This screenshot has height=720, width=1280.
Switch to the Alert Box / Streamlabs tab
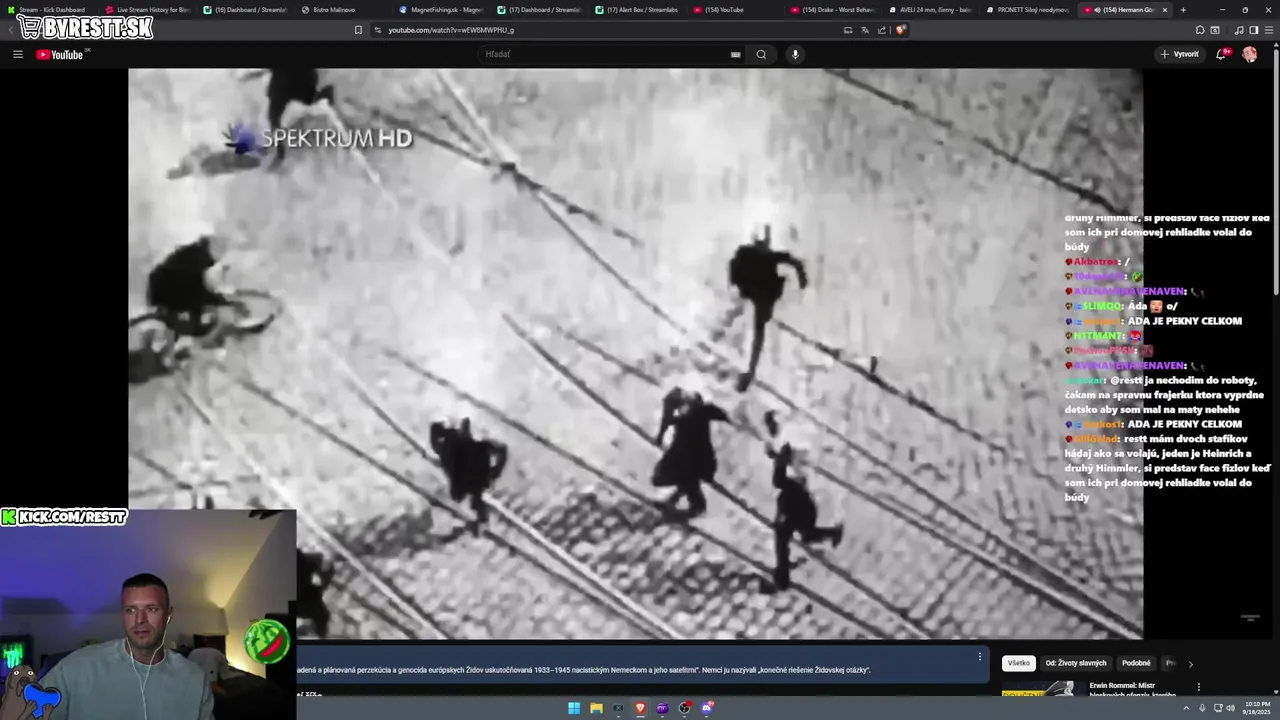636,10
